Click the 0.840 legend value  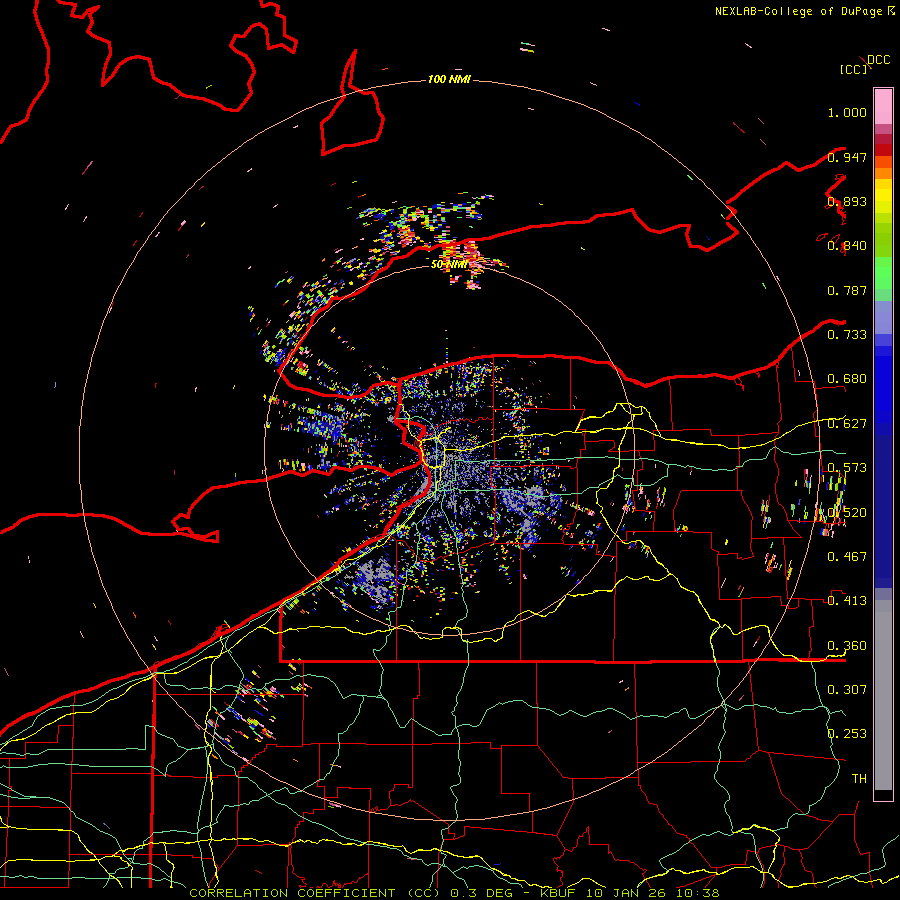tap(847, 246)
